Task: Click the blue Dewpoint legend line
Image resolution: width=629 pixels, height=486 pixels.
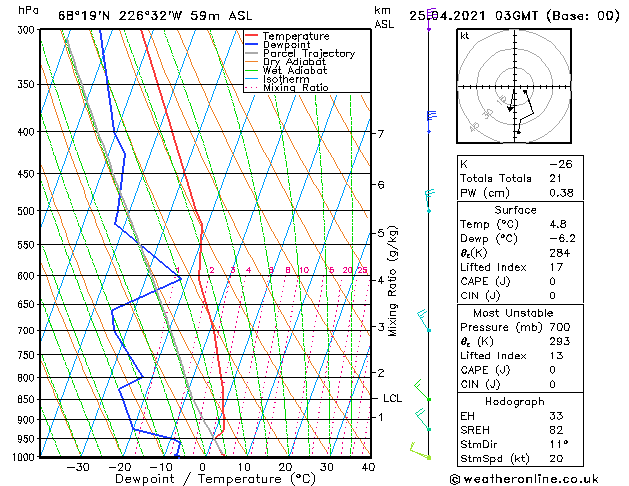Action: click(251, 45)
